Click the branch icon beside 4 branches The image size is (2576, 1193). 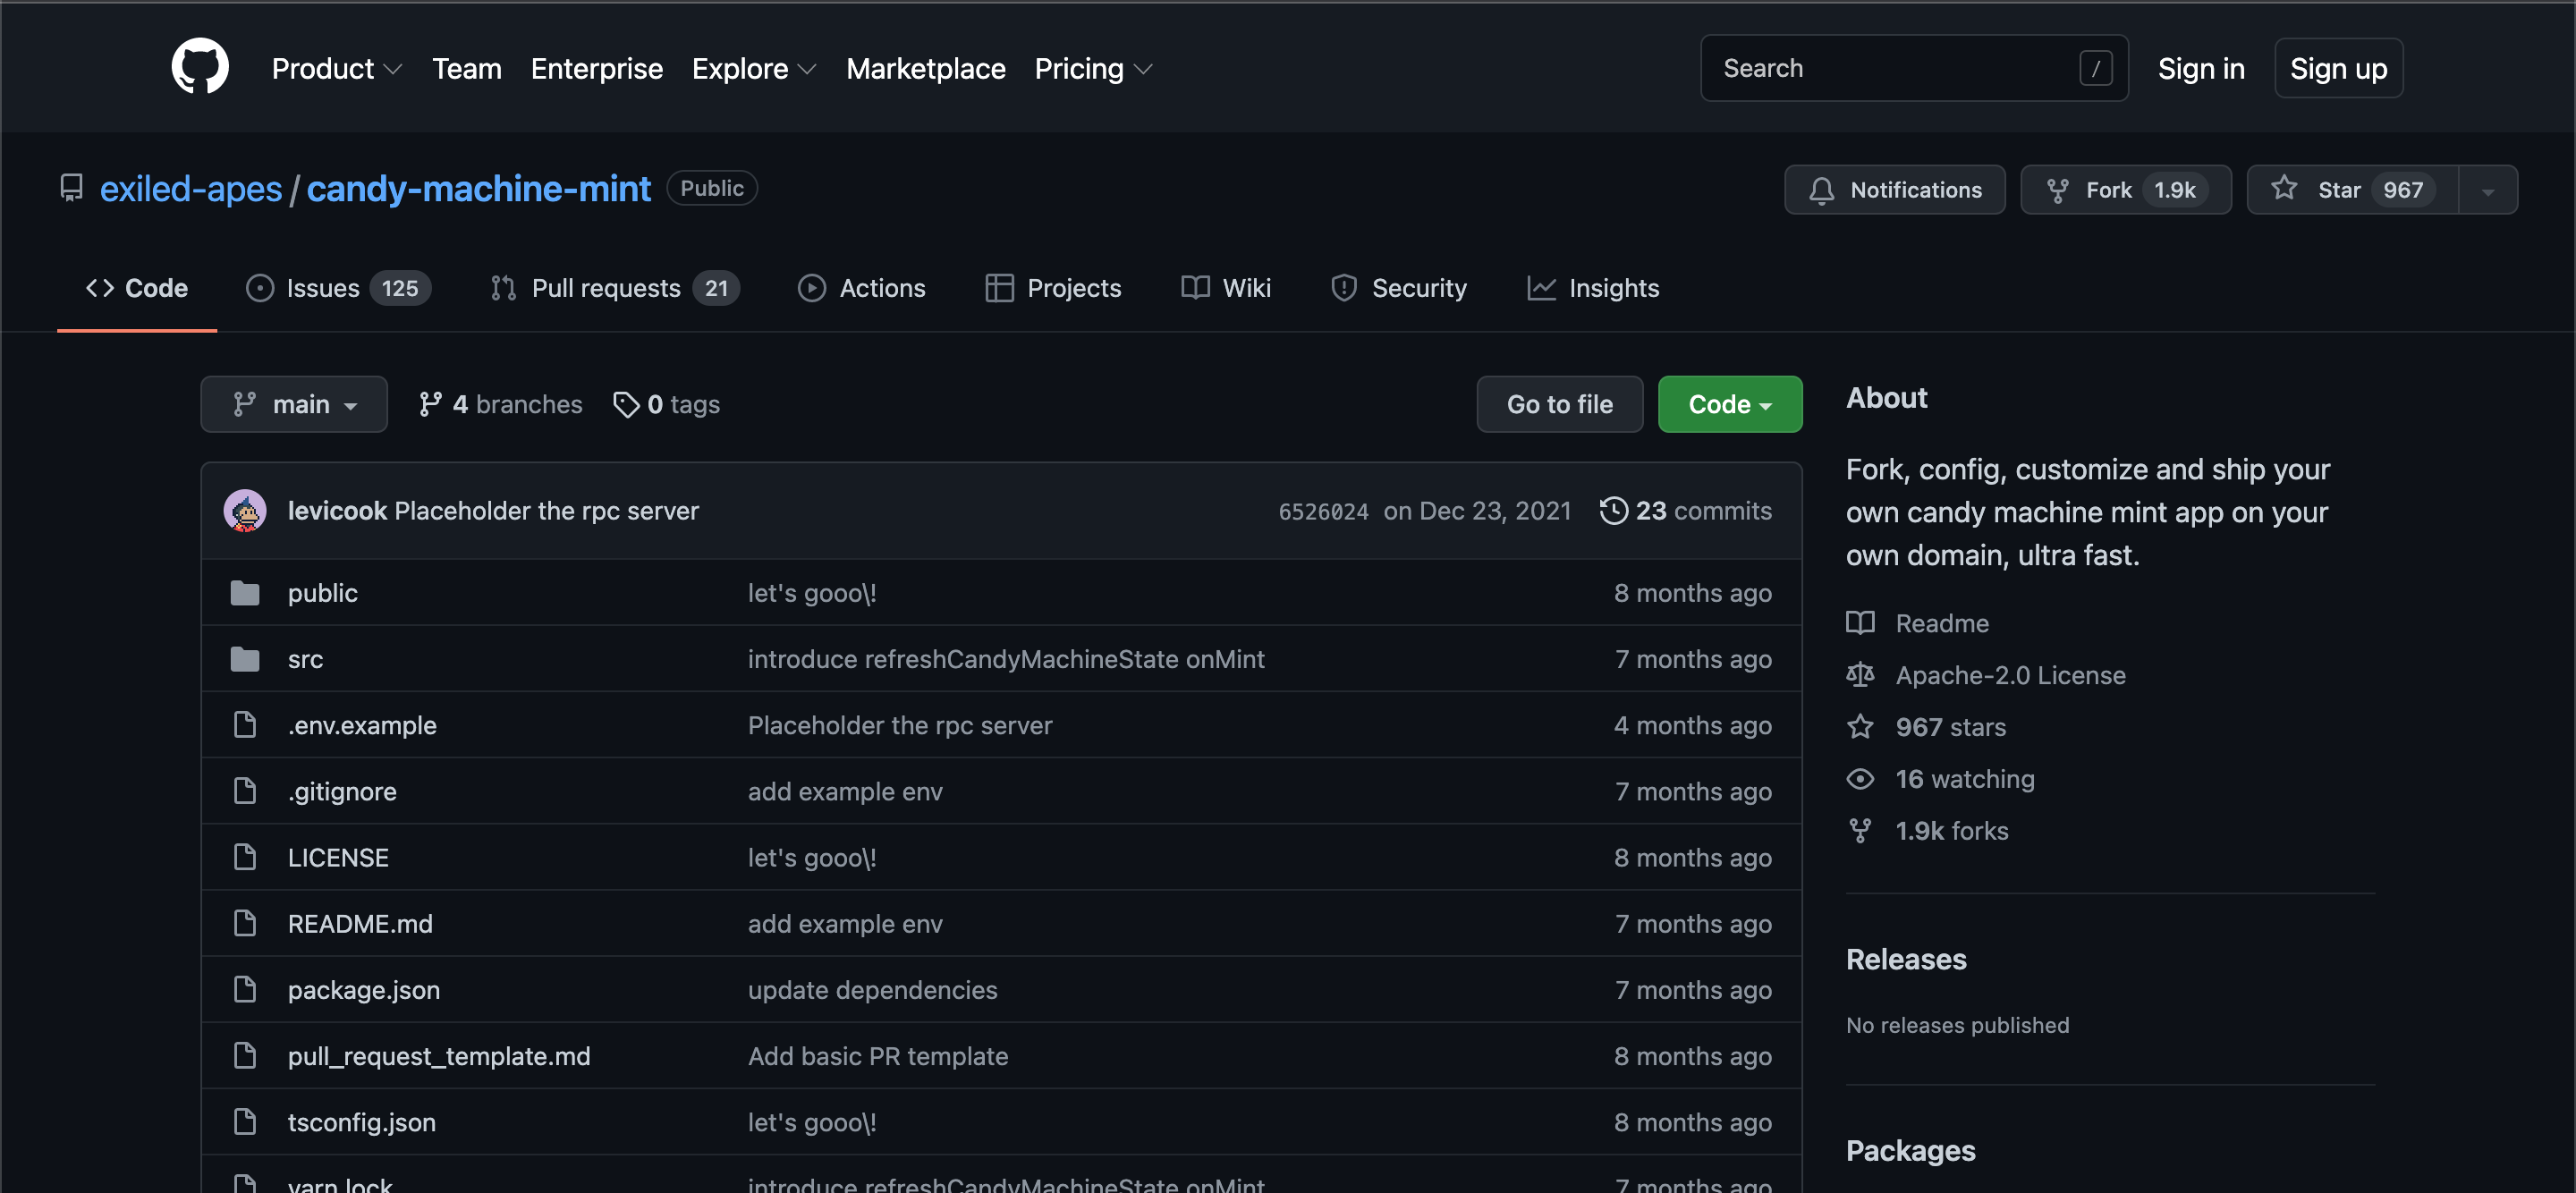click(x=430, y=404)
